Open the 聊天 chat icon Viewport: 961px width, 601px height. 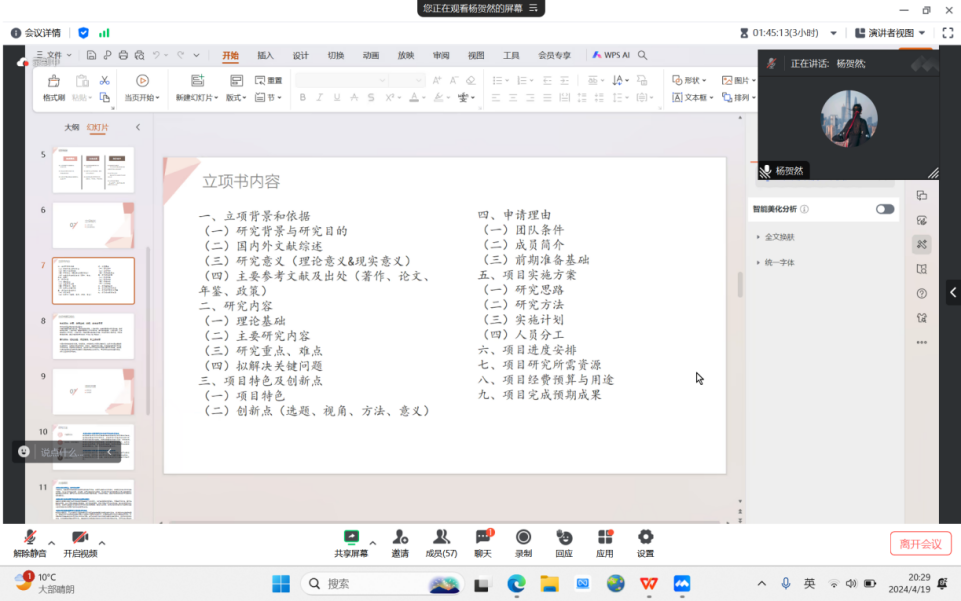tap(483, 539)
